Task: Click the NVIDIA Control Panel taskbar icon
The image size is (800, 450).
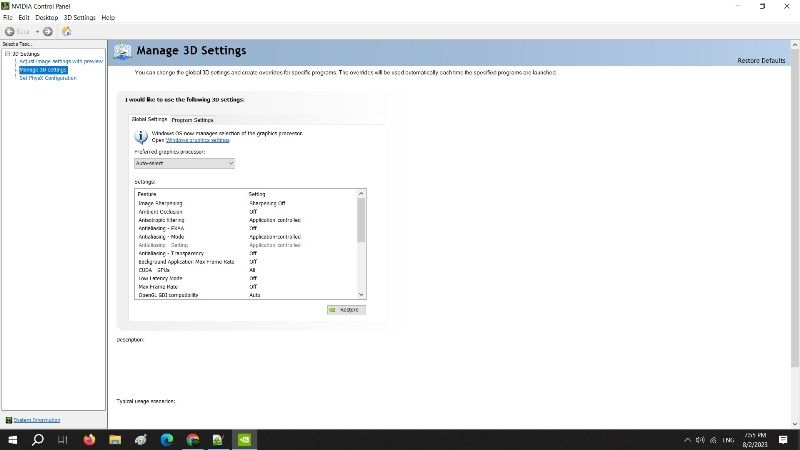Action: (244, 440)
